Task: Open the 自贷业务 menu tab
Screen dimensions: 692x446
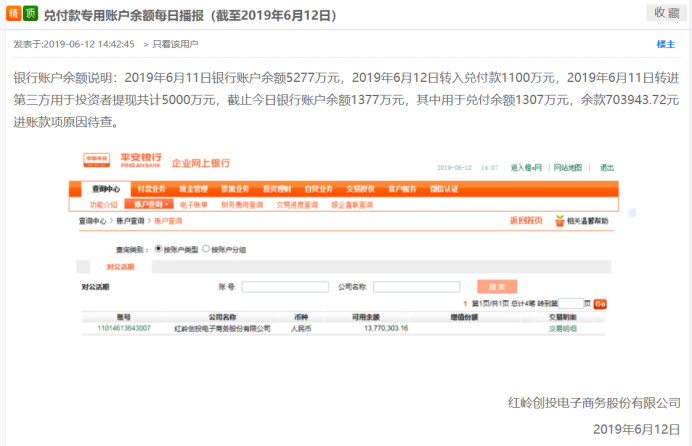Action: pos(318,189)
